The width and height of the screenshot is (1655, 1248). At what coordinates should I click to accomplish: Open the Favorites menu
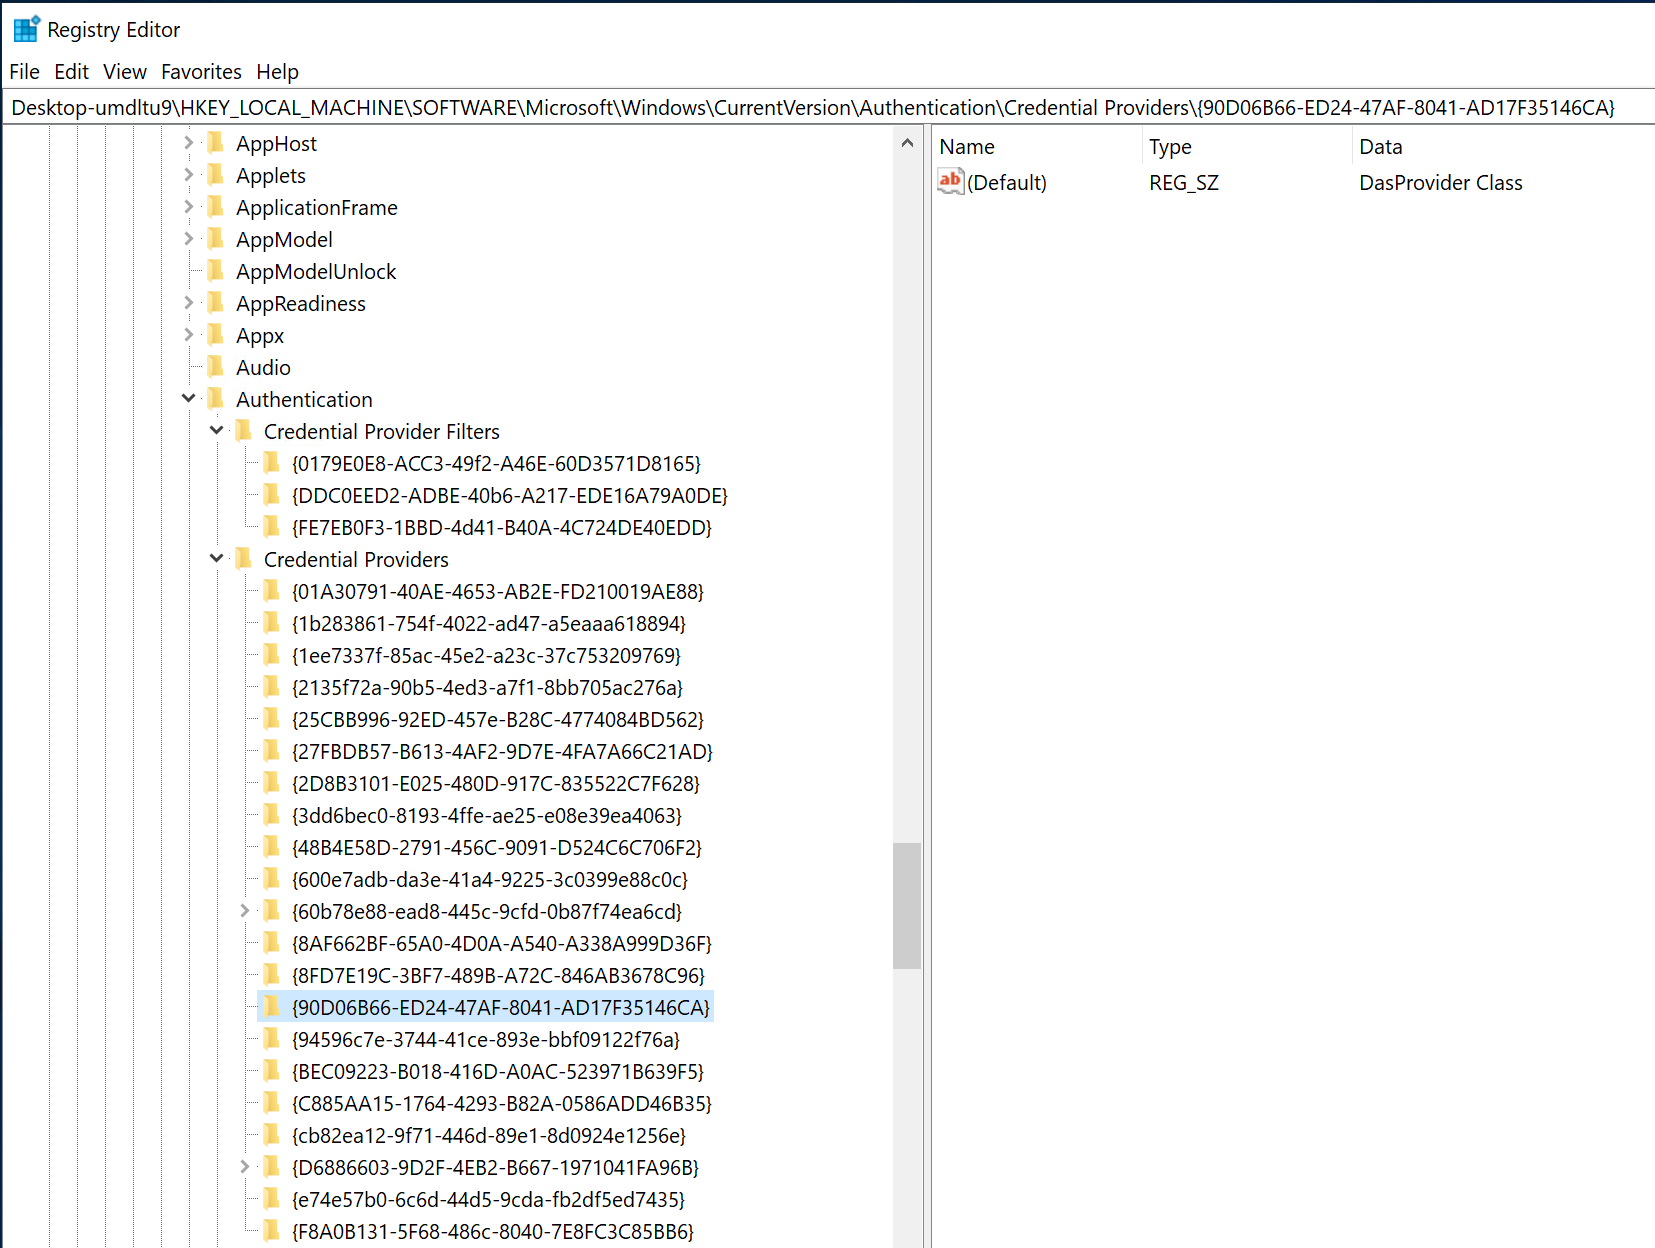point(201,72)
